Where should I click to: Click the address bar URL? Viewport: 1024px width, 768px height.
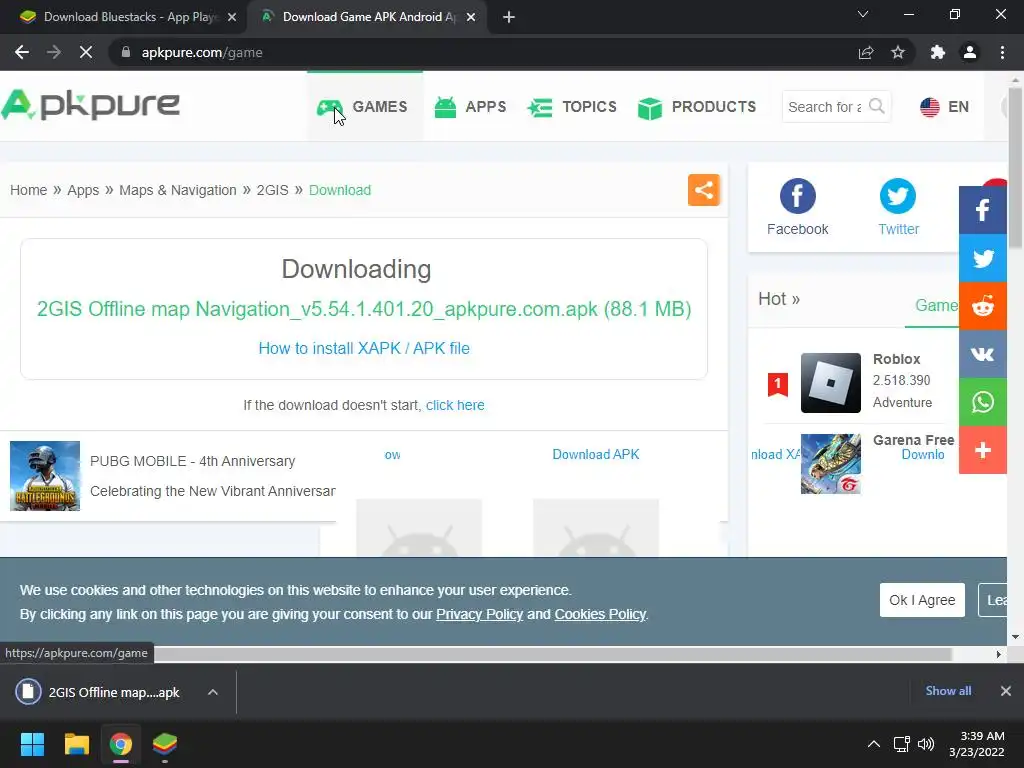pyautogui.click(x=202, y=52)
